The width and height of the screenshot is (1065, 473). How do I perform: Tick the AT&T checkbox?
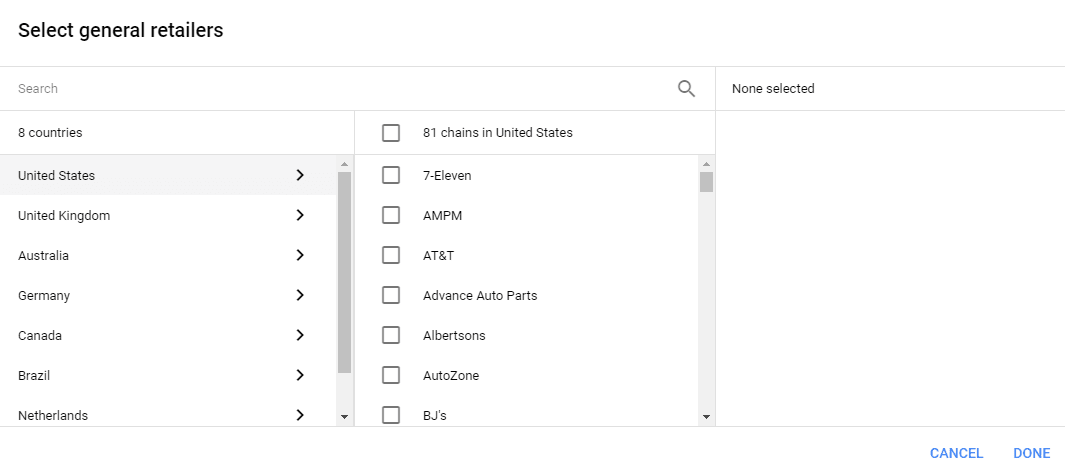391,256
